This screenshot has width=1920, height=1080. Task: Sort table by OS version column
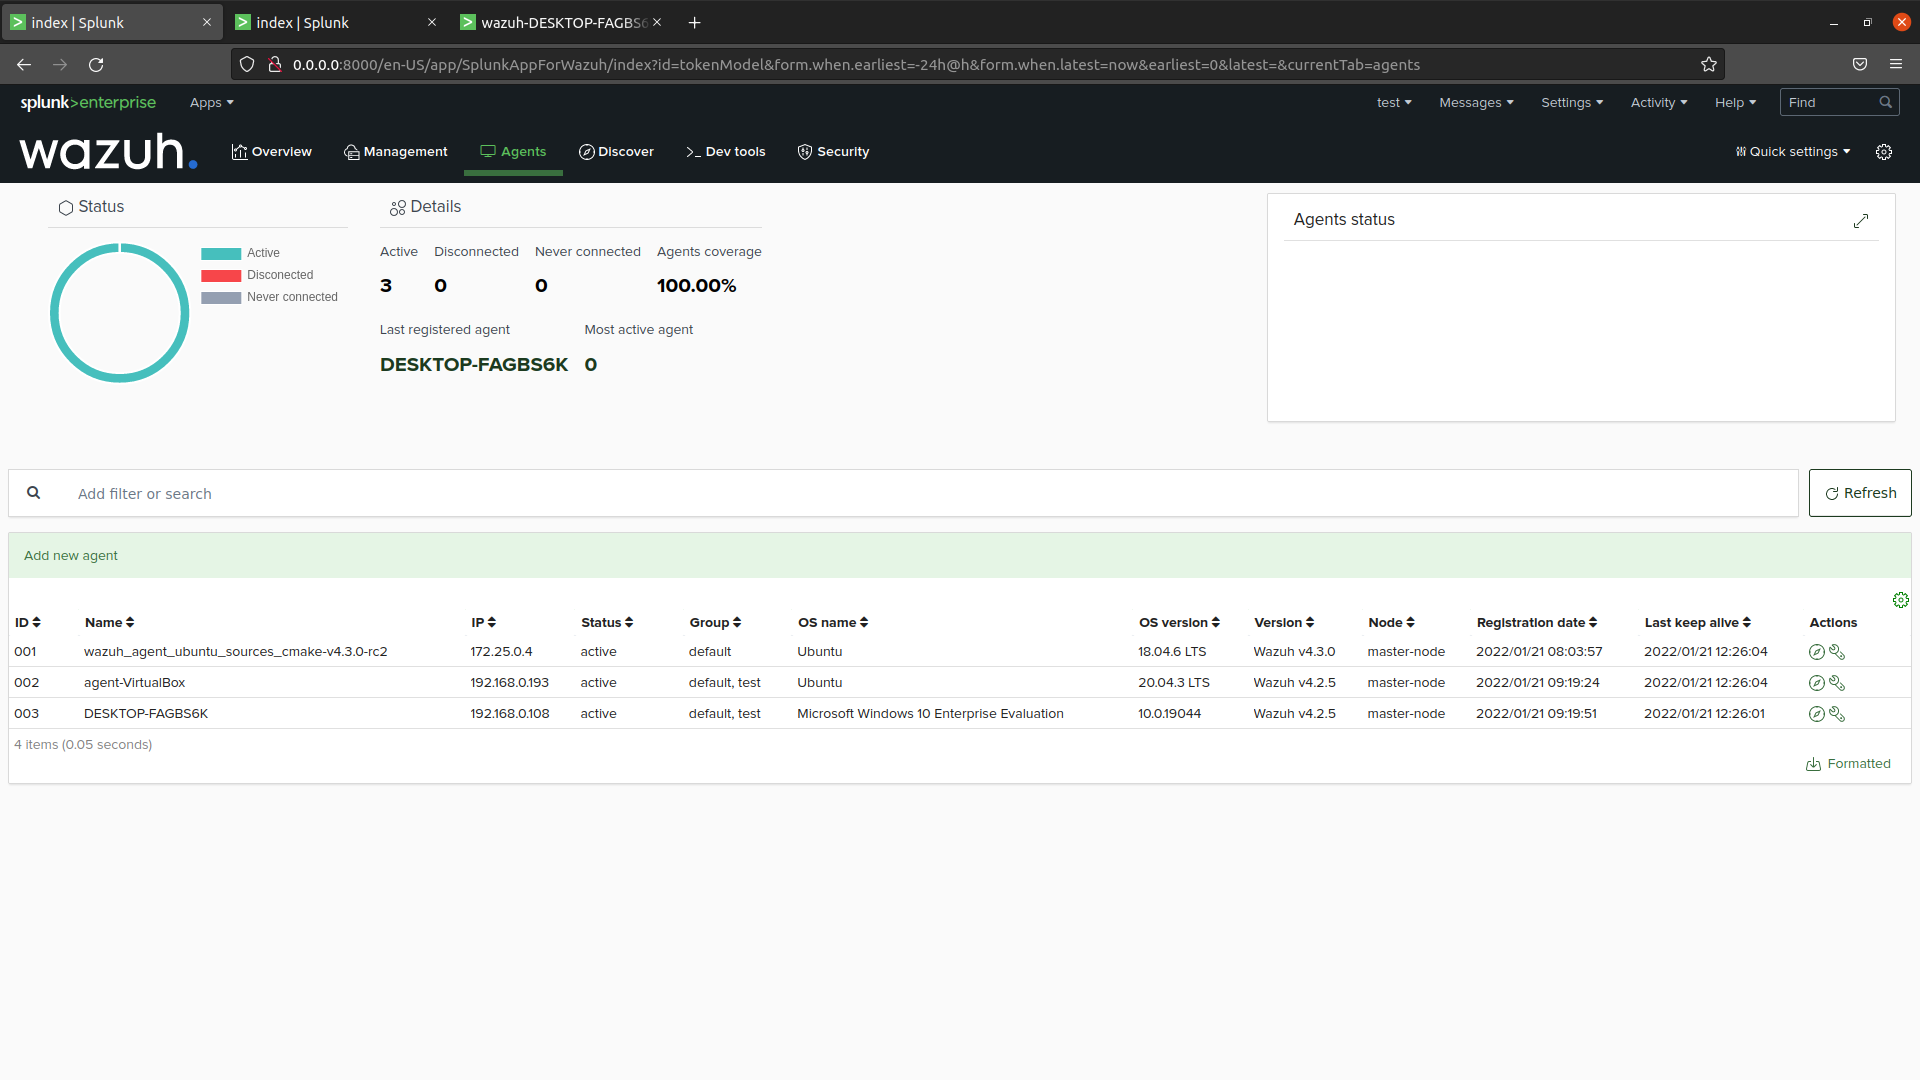point(1179,623)
